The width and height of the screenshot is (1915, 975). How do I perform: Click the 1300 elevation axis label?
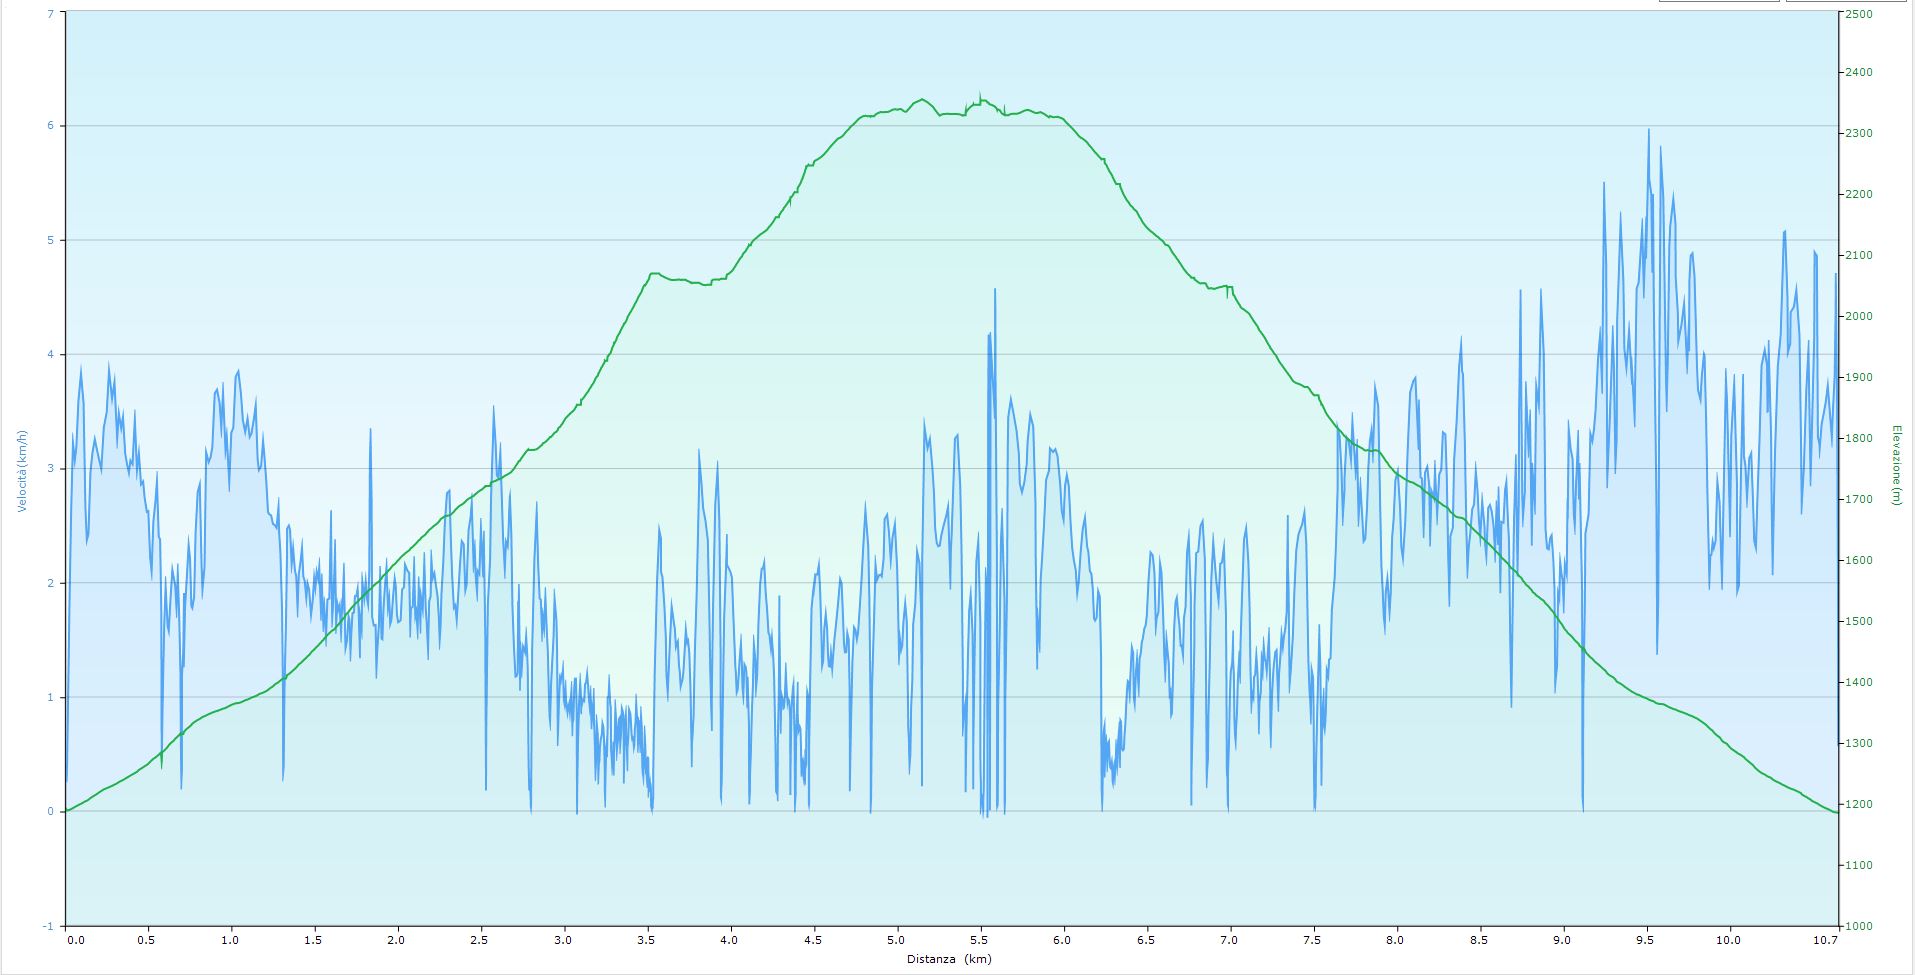coord(1860,743)
